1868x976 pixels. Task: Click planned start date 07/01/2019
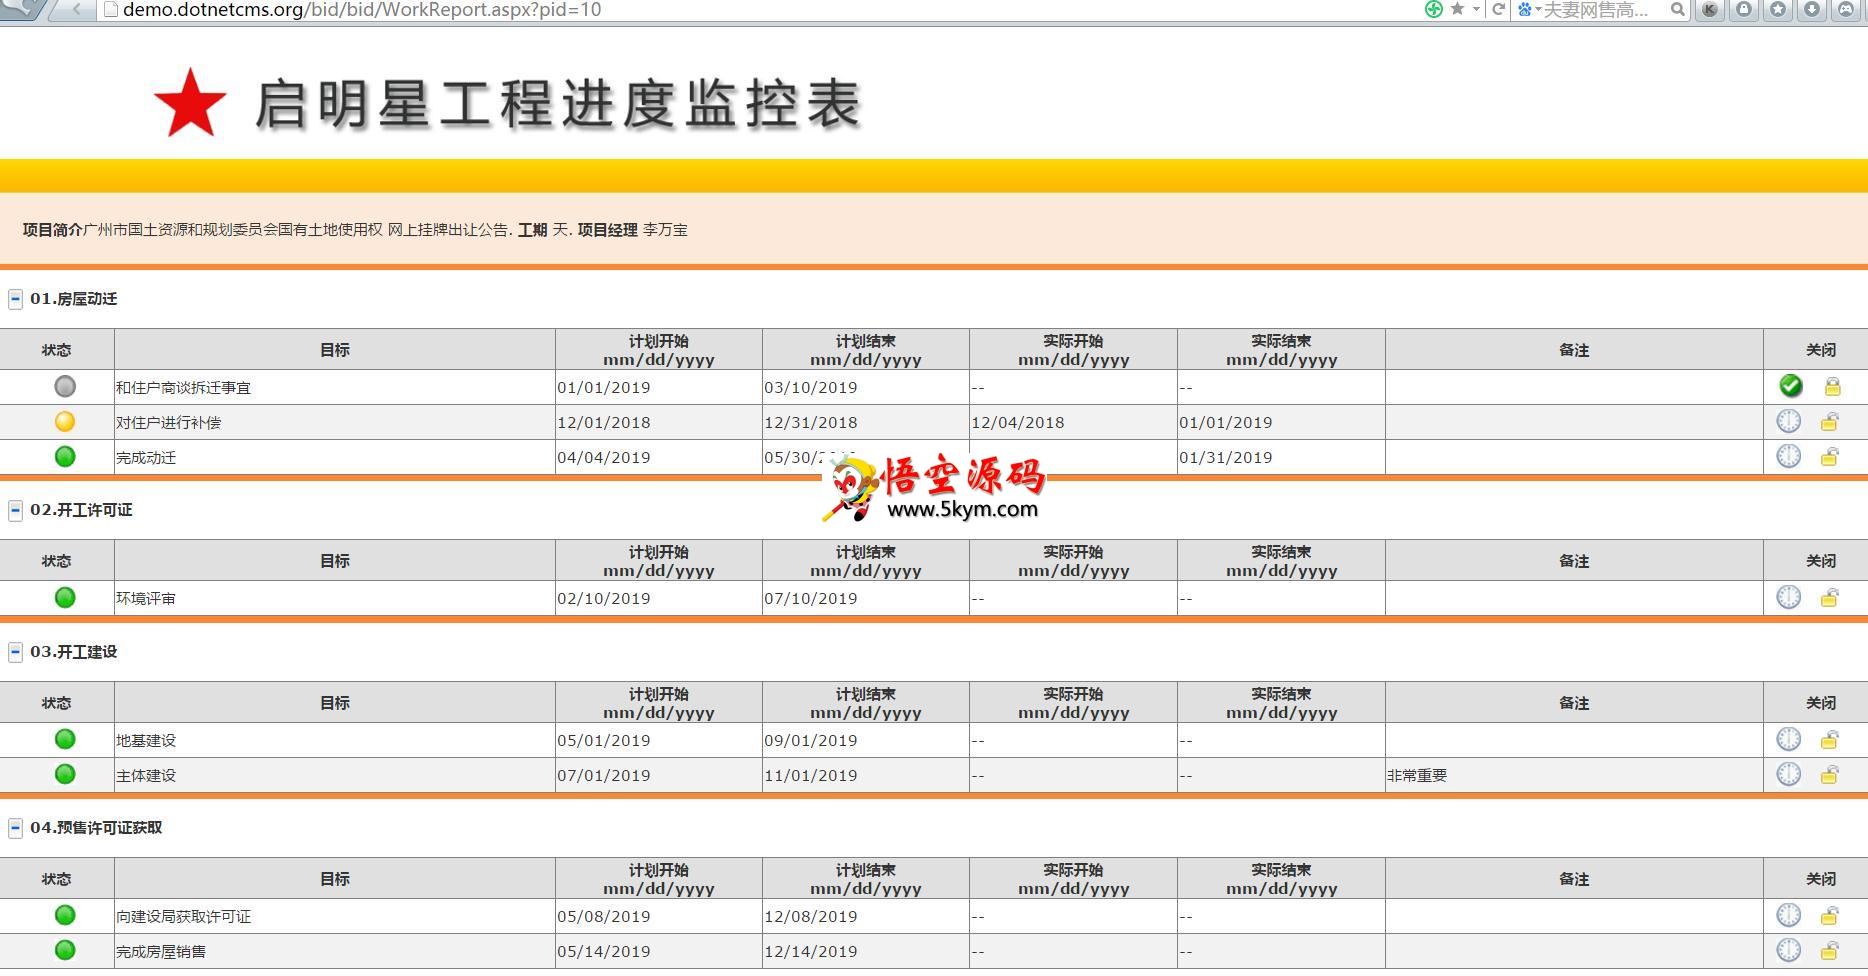pyautogui.click(x=604, y=776)
